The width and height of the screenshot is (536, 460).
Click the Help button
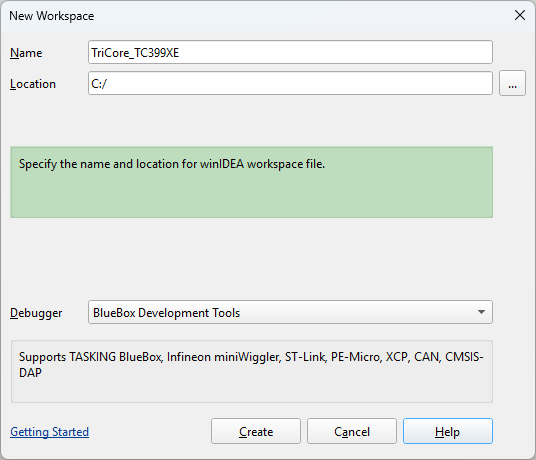pos(448,431)
